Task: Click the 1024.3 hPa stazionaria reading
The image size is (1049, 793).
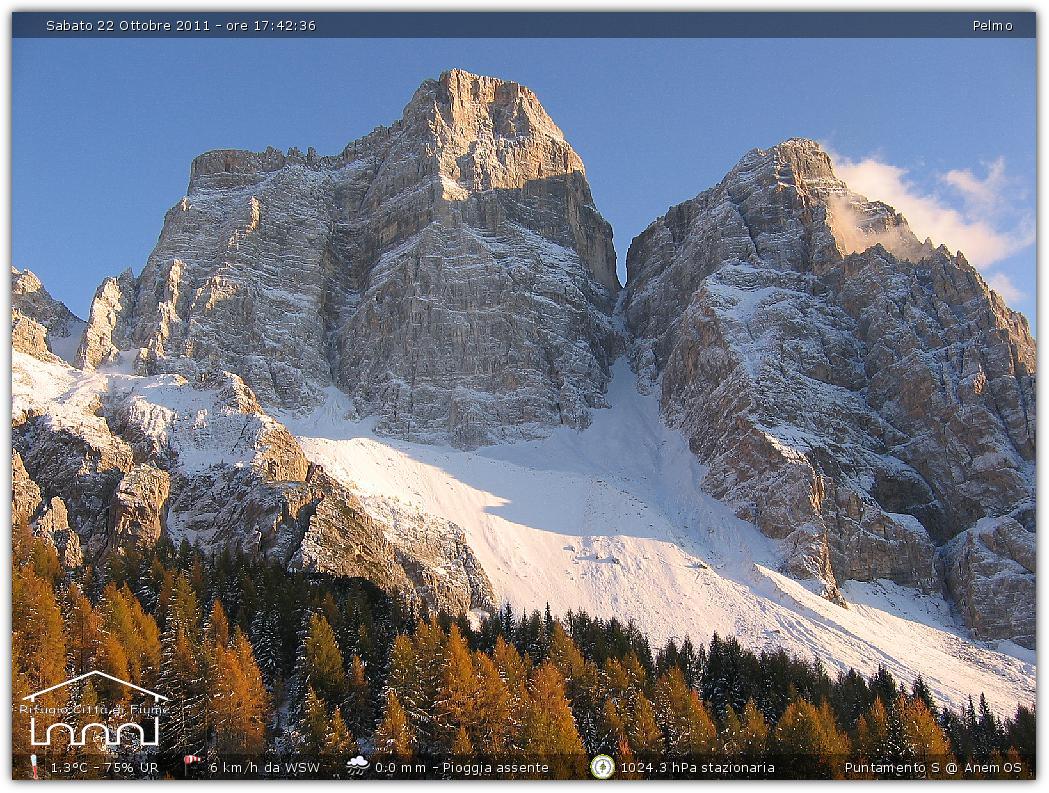Action: (697, 768)
